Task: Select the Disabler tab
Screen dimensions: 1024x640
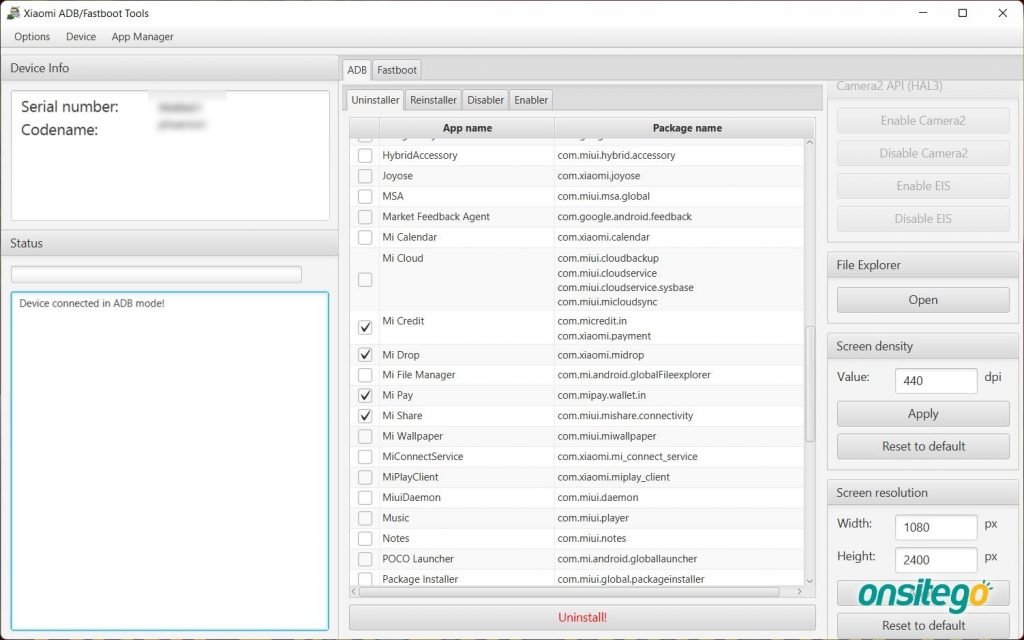Action: pos(485,100)
